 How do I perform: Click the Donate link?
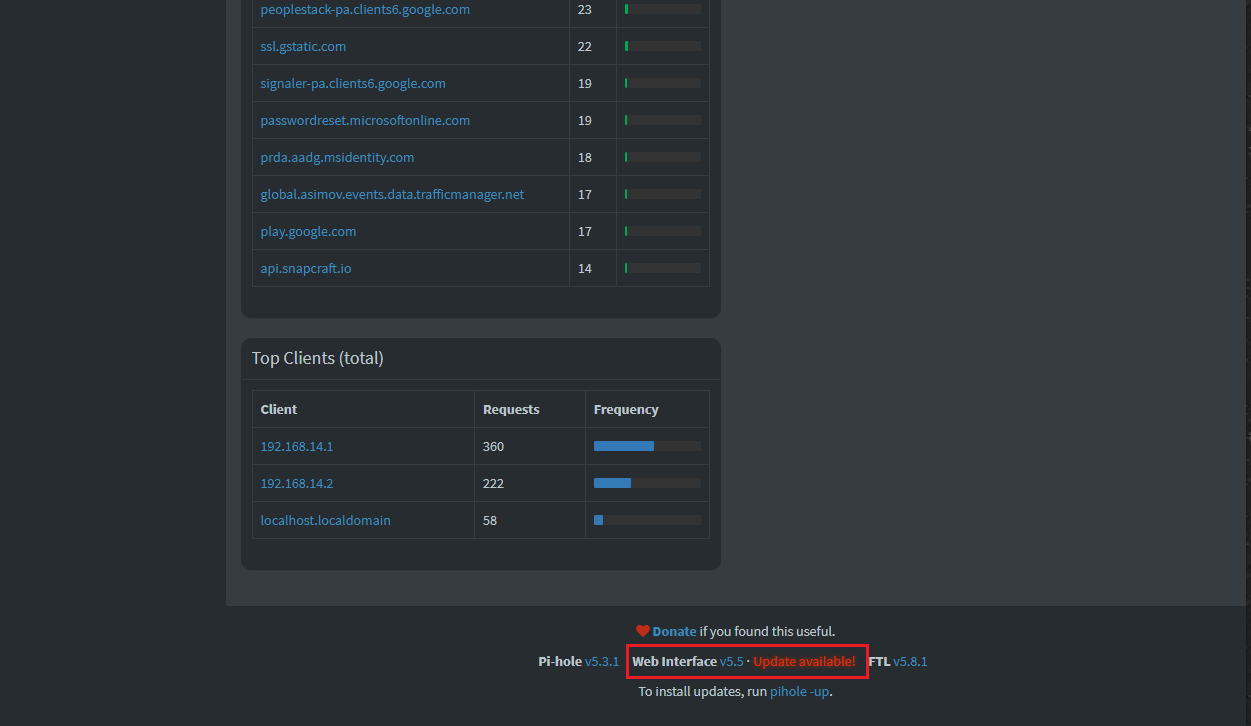674,631
